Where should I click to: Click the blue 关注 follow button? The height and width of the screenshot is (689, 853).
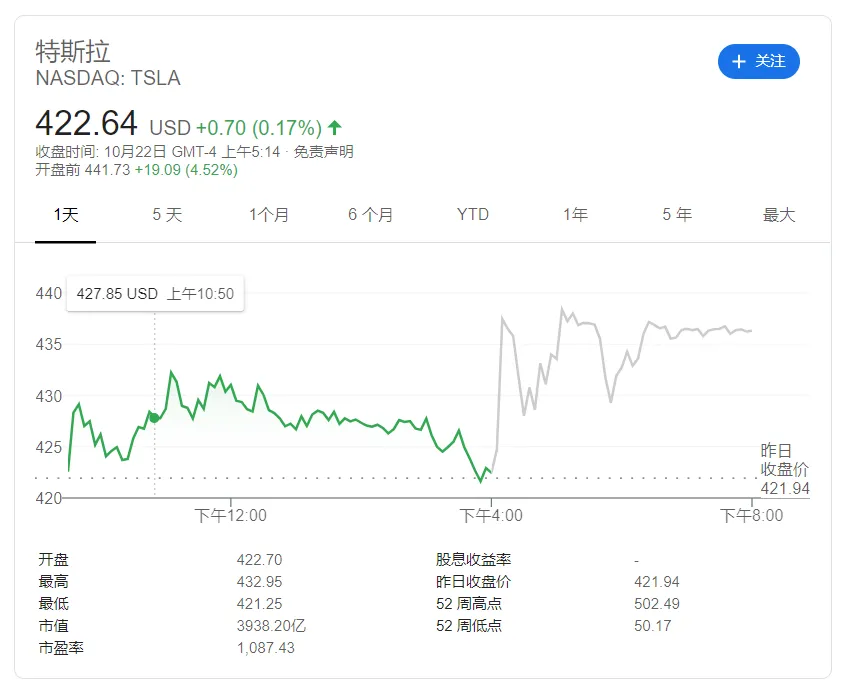(758, 61)
